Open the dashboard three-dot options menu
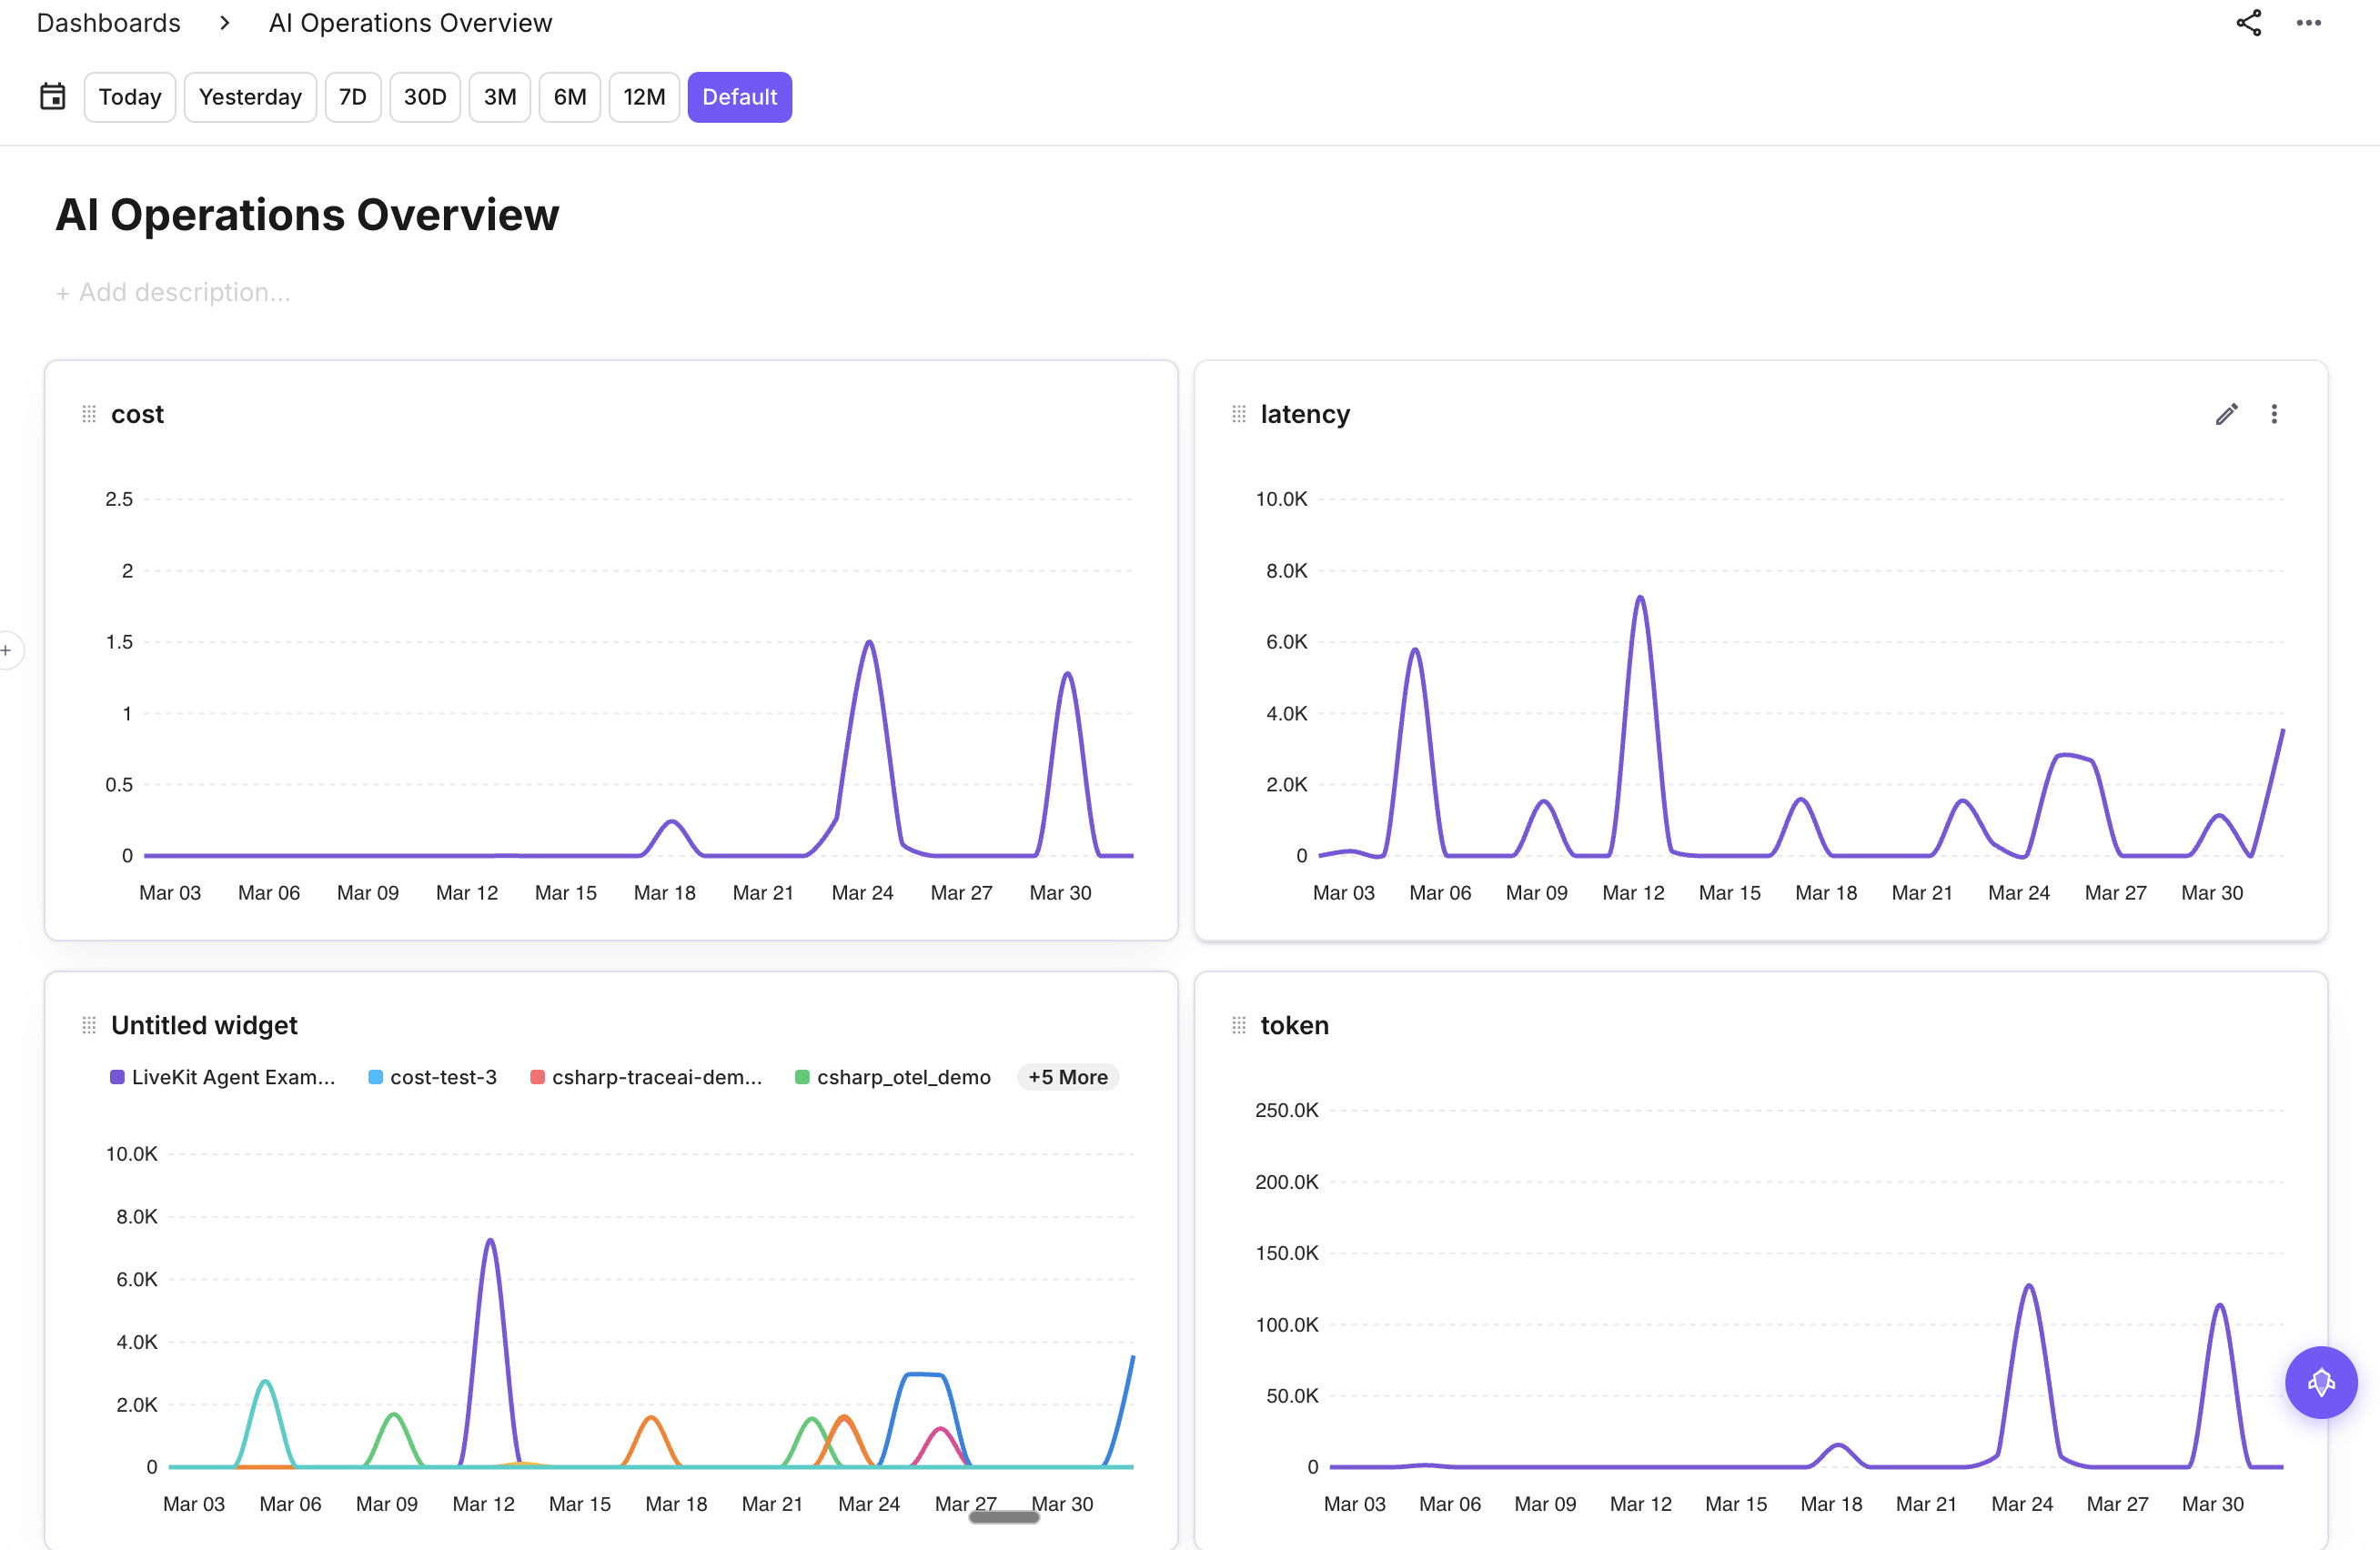The width and height of the screenshot is (2380, 1550). click(2308, 23)
